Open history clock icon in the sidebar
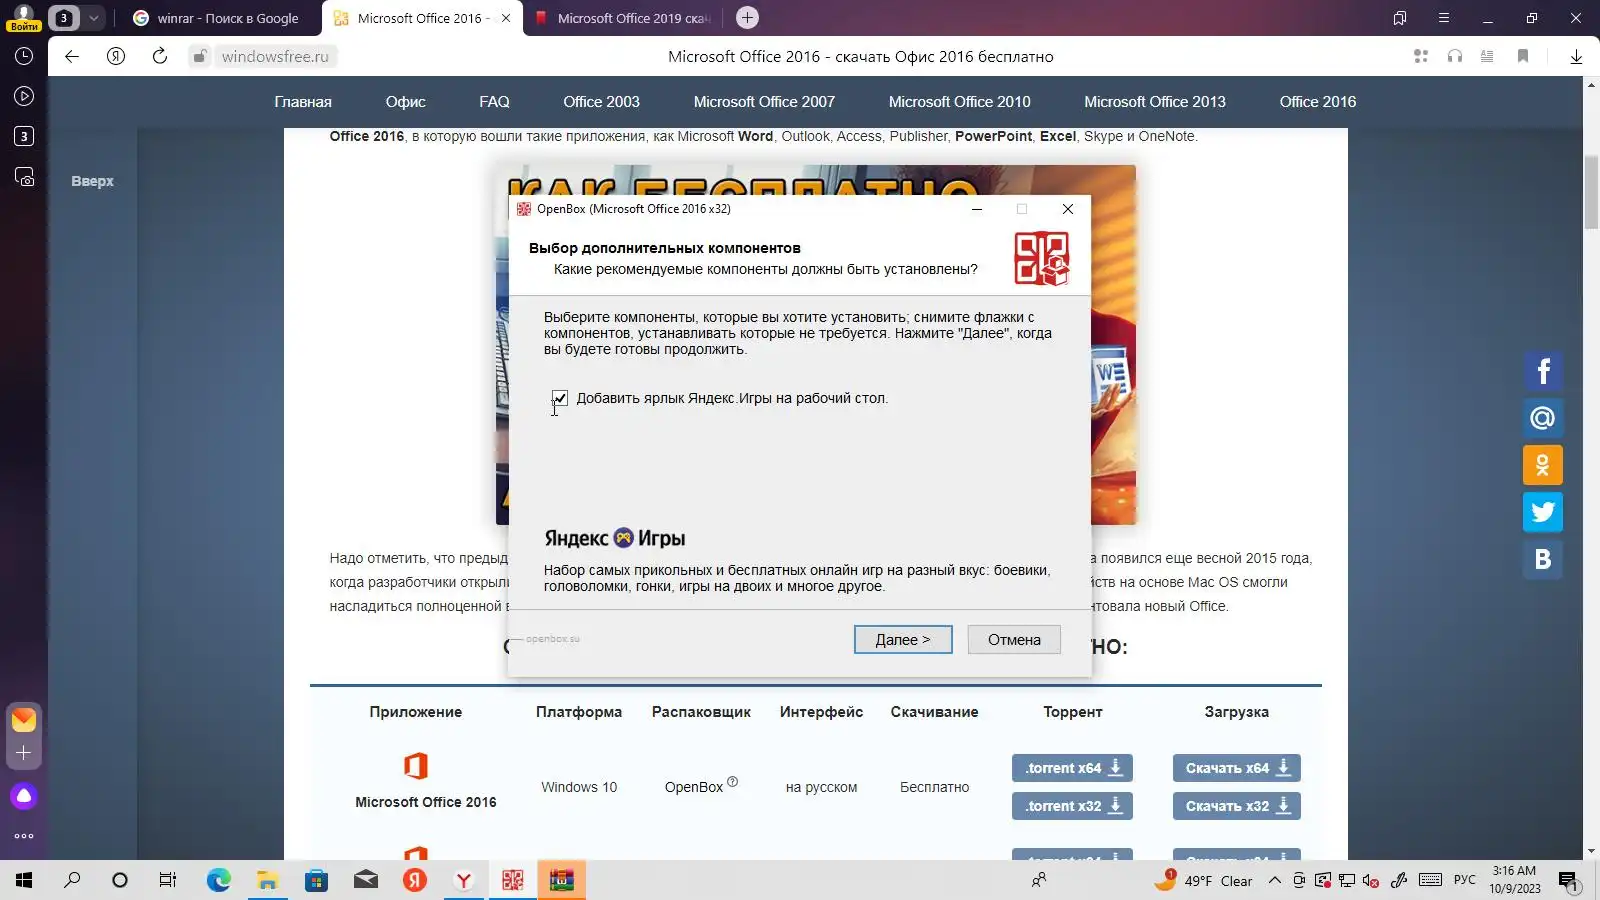Screen dimensions: 1600x900 24,56
